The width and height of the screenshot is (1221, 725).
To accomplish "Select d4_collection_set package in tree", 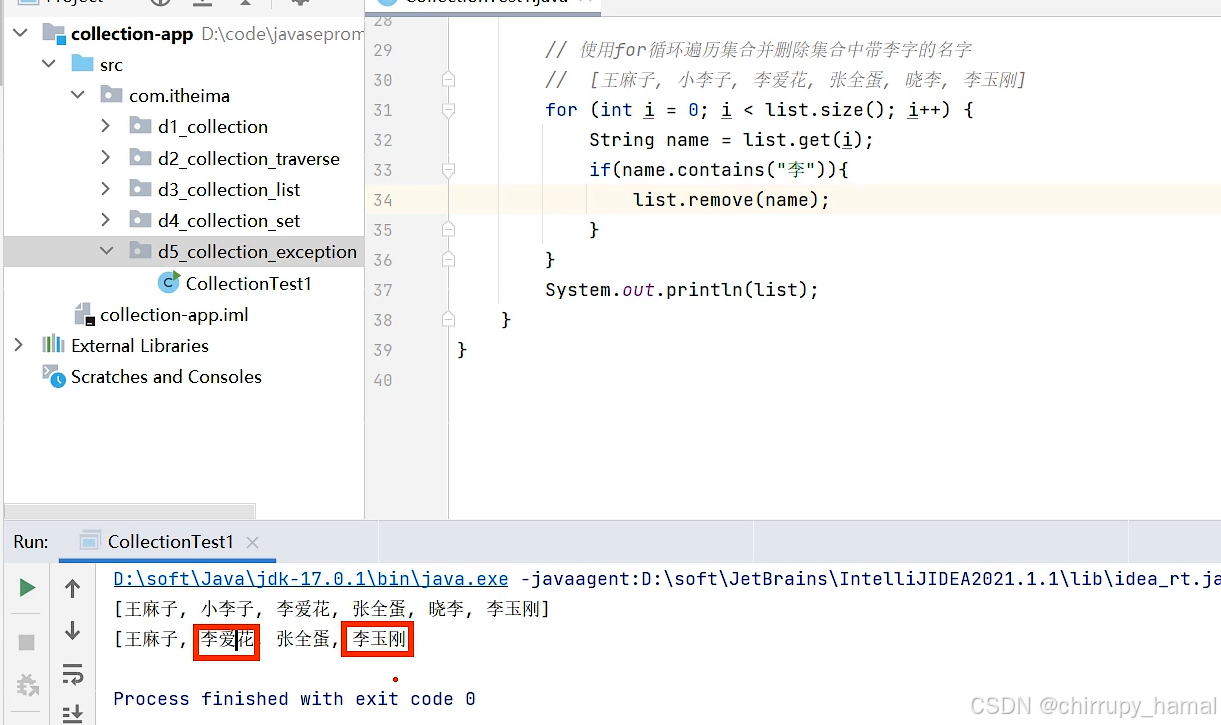I will coord(229,221).
